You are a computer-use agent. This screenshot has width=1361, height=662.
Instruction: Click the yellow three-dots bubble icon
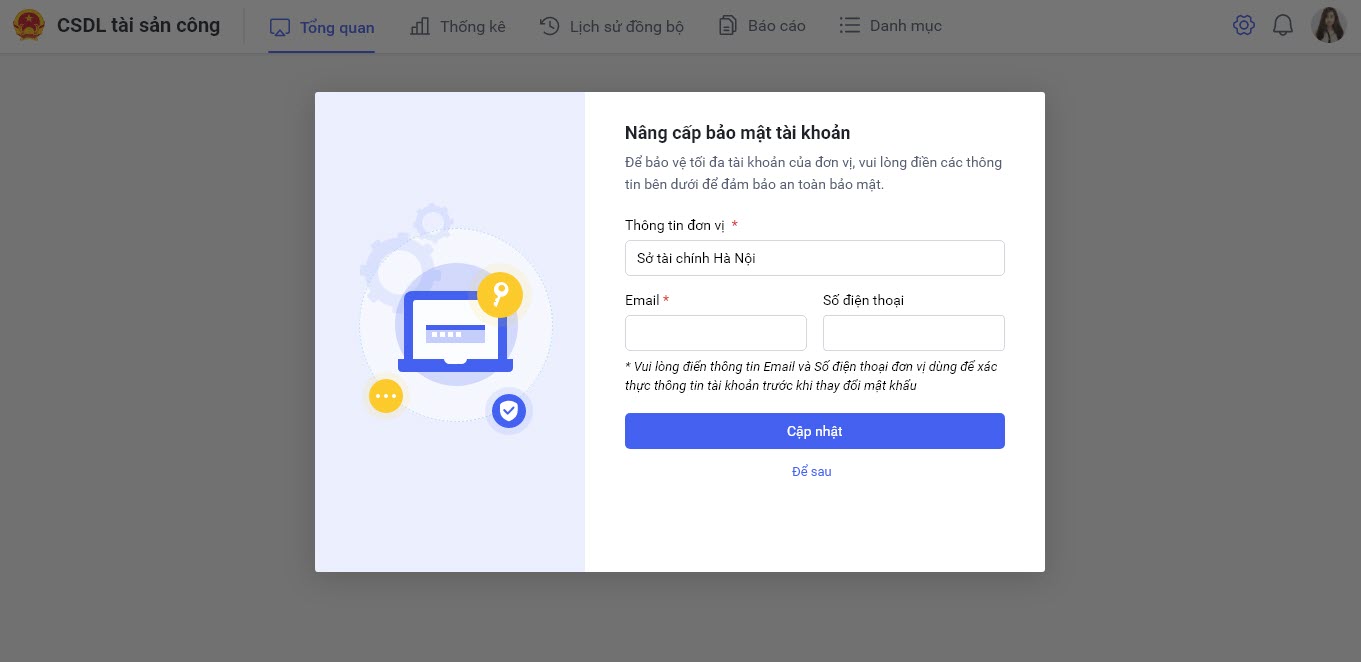(x=385, y=396)
